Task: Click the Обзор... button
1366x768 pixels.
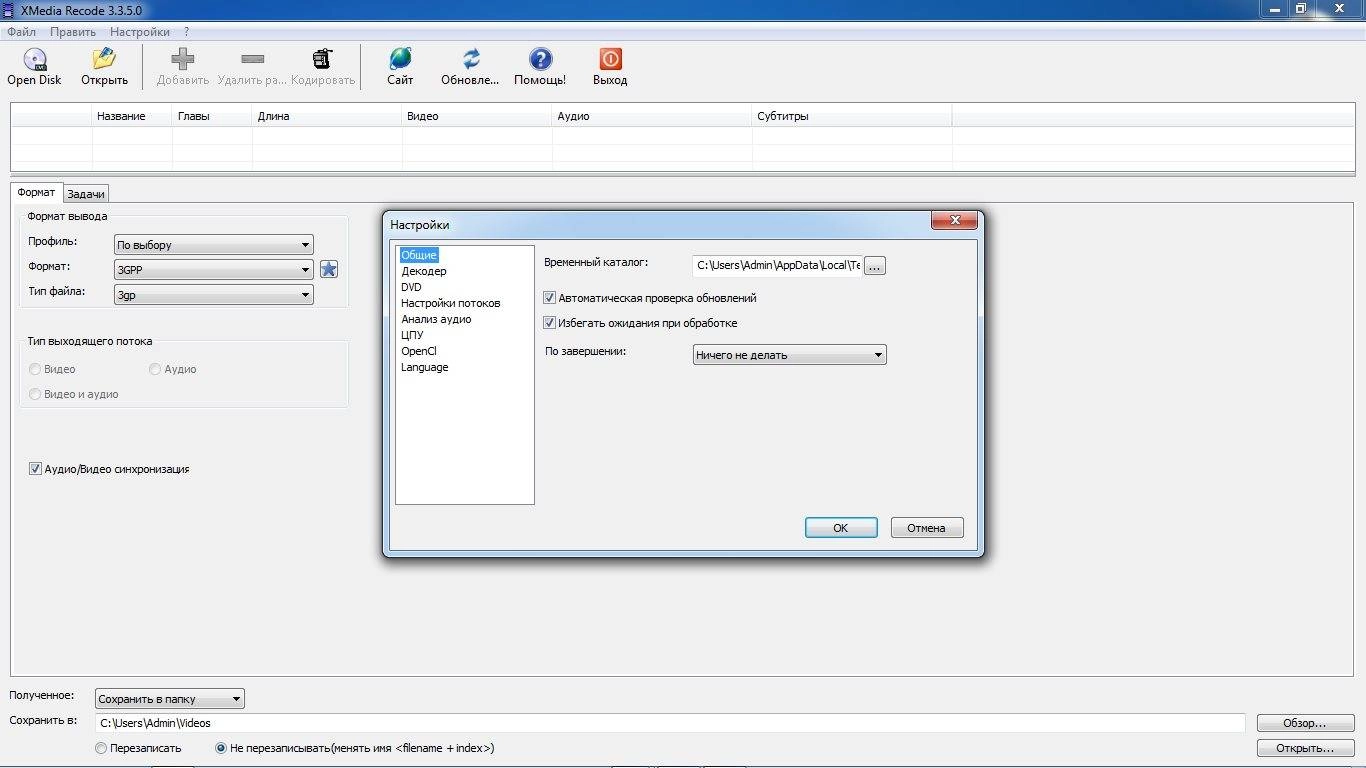Action: click(x=1305, y=723)
